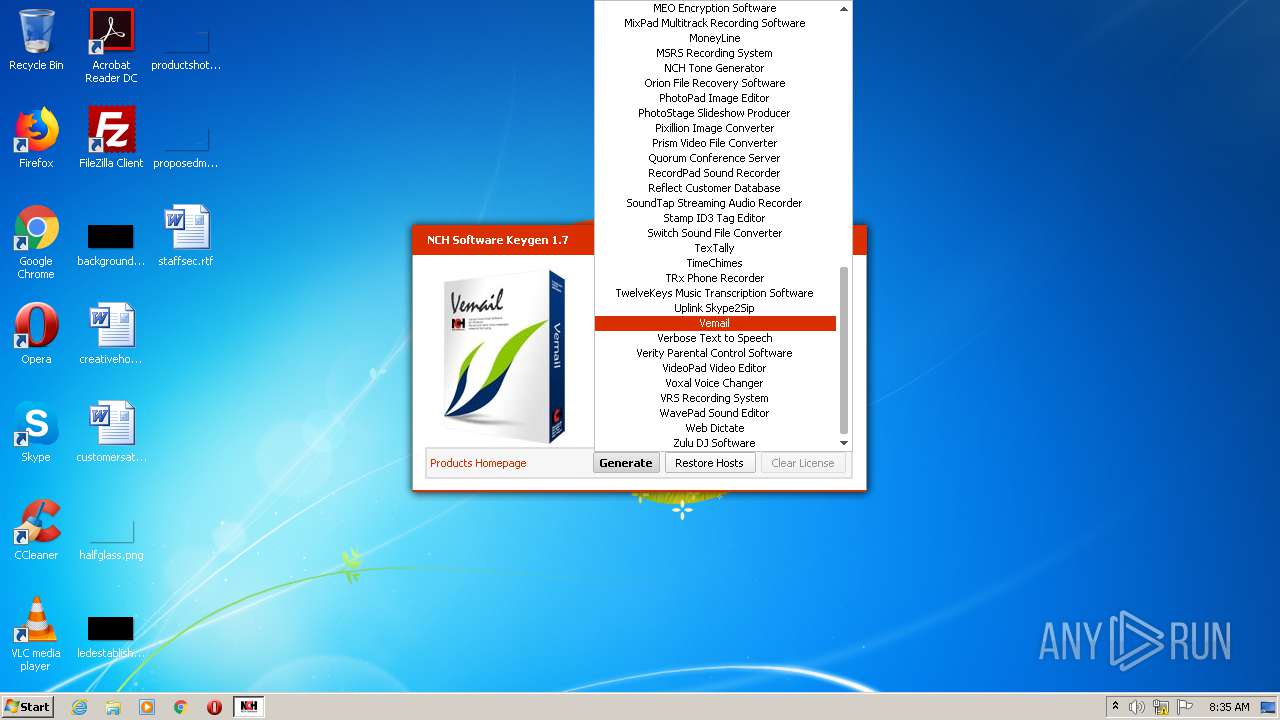Screen dimensions: 1280x720
Task: Open the Action Center flag icon
Action: 1185,707
